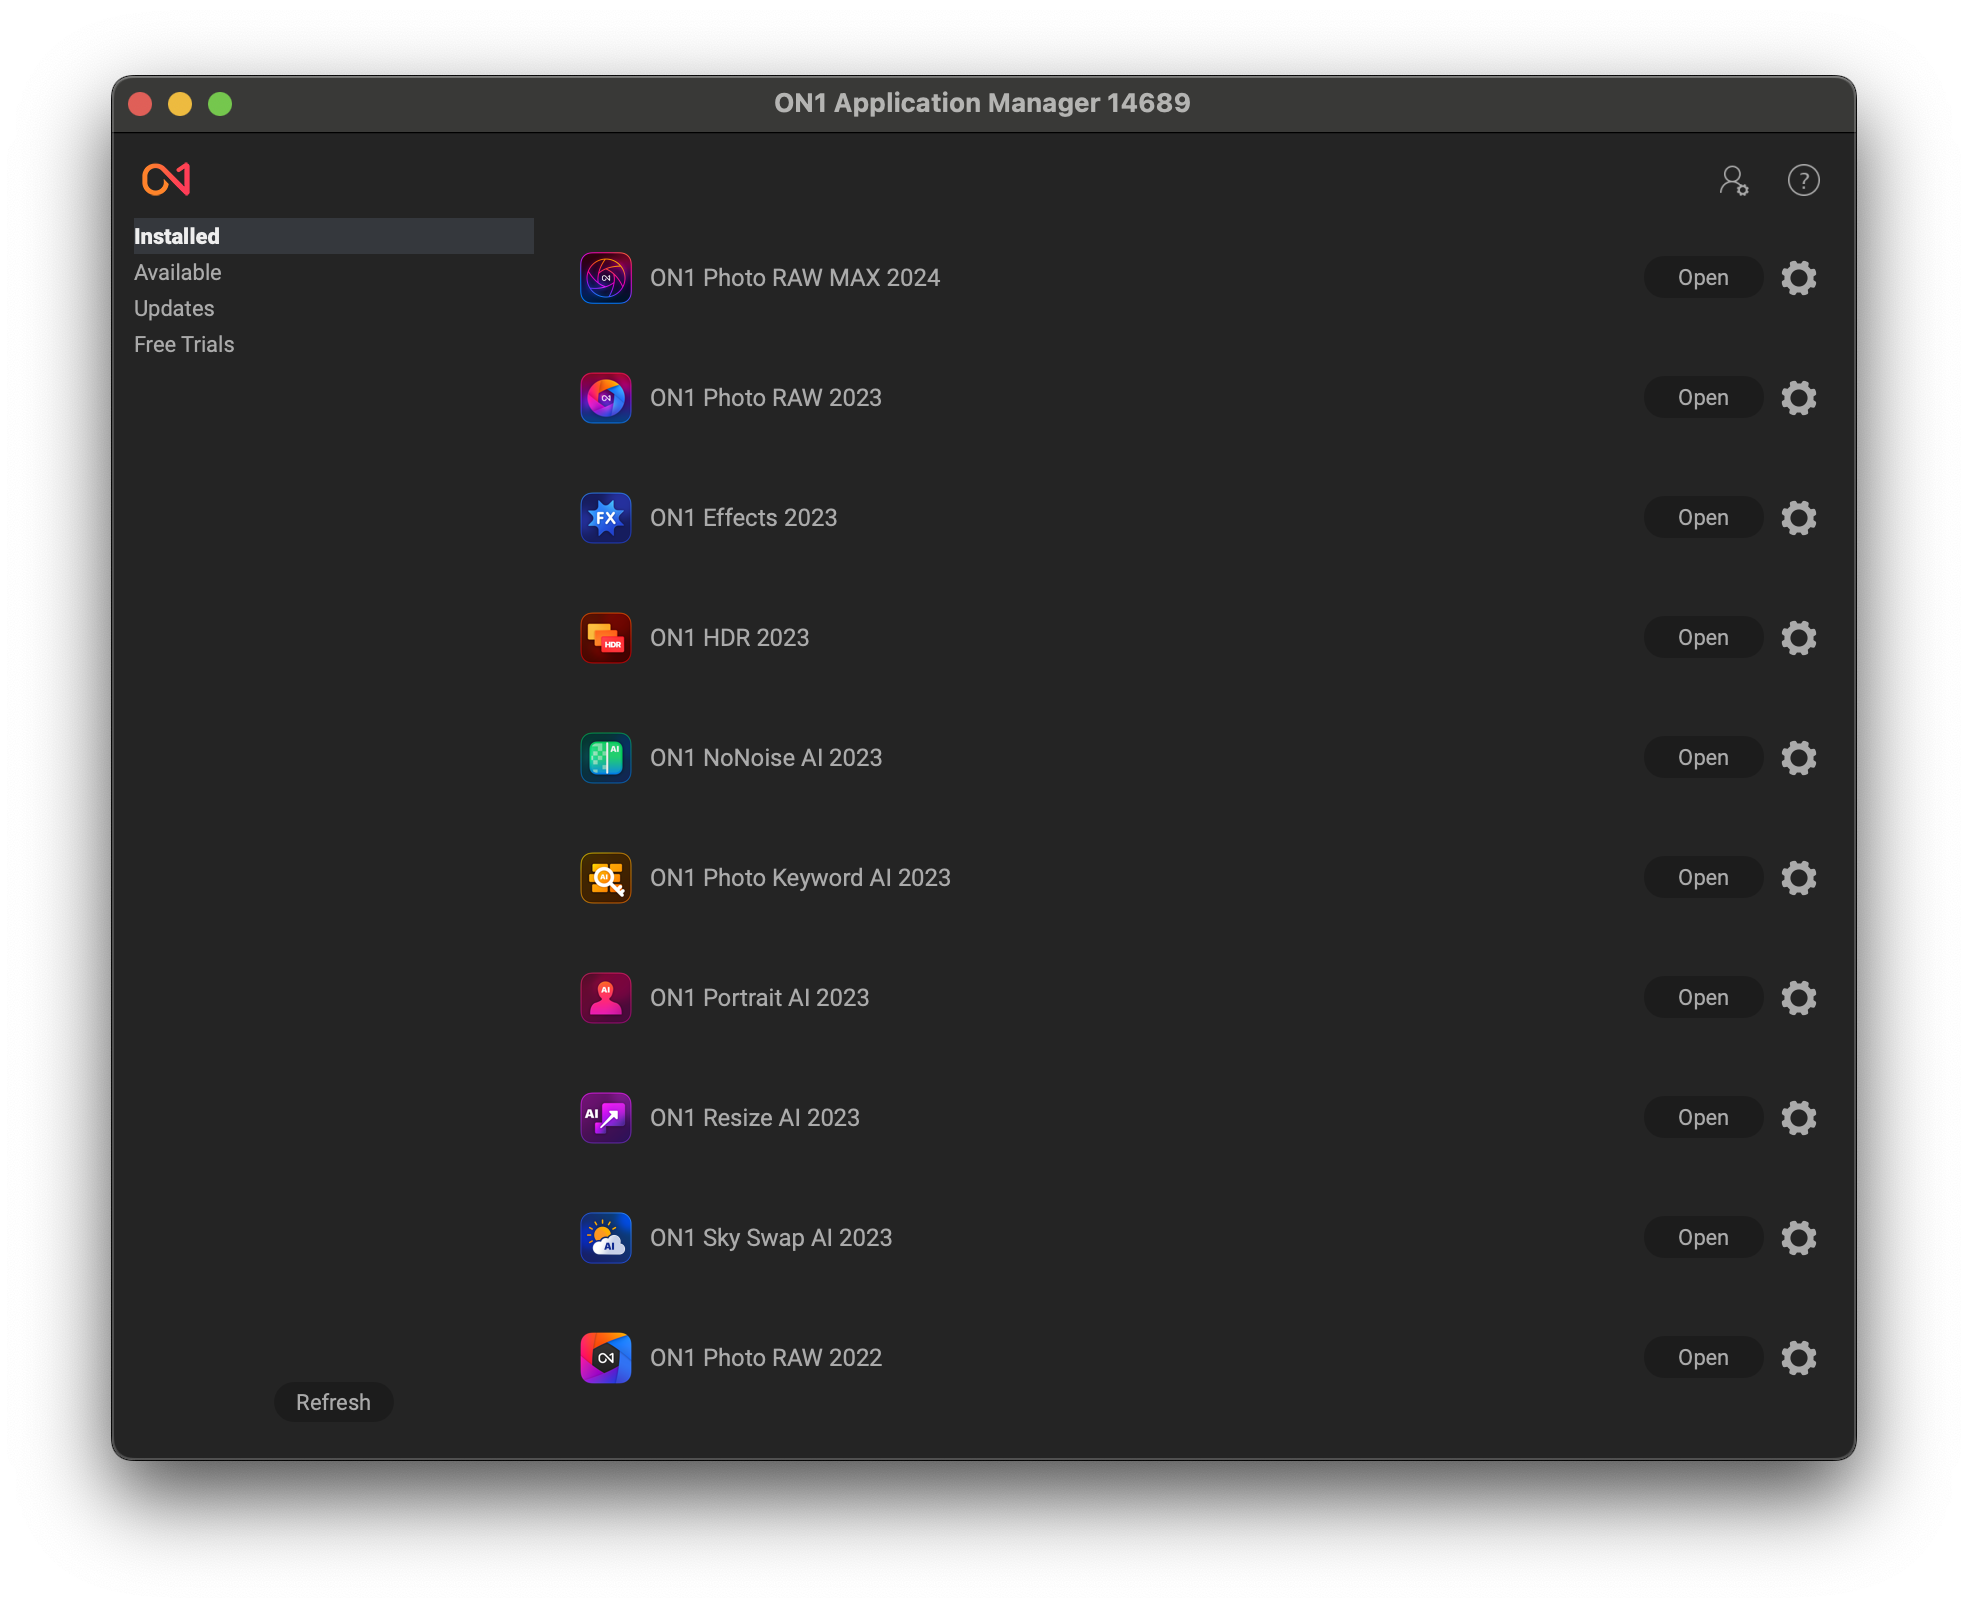Click ON1 Photo RAW MAX 2024 app icon
Image resolution: width=1968 pixels, height=1608 pixels.
[x=606, y=278]
